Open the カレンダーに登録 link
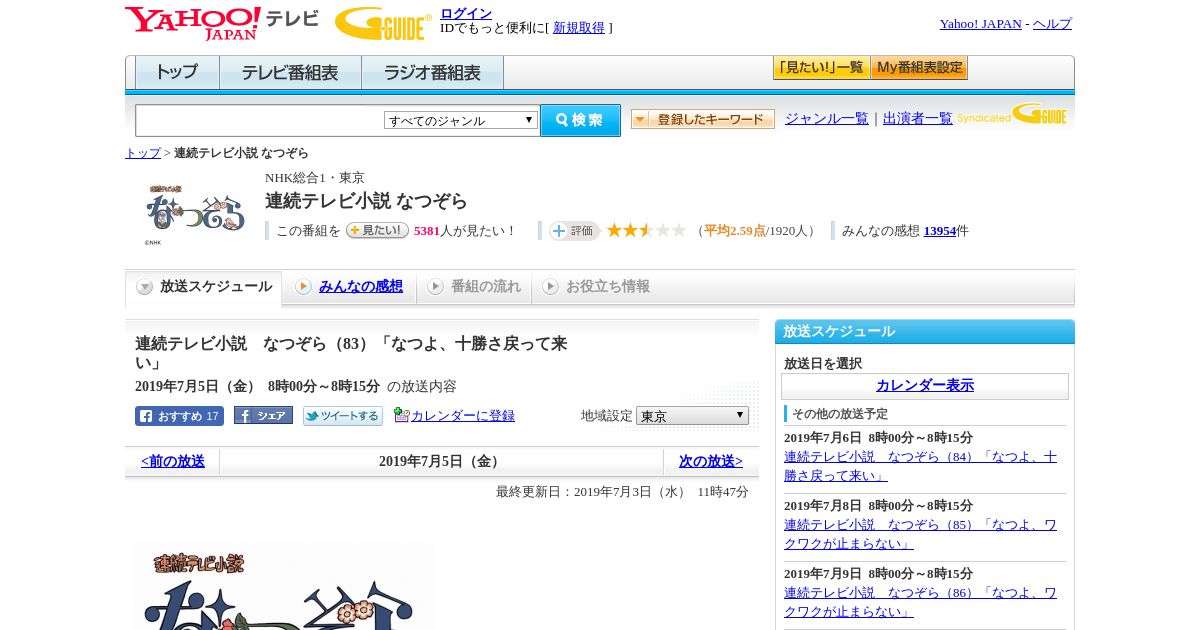Screen dimensions: 1200x630 pos(463,416)
